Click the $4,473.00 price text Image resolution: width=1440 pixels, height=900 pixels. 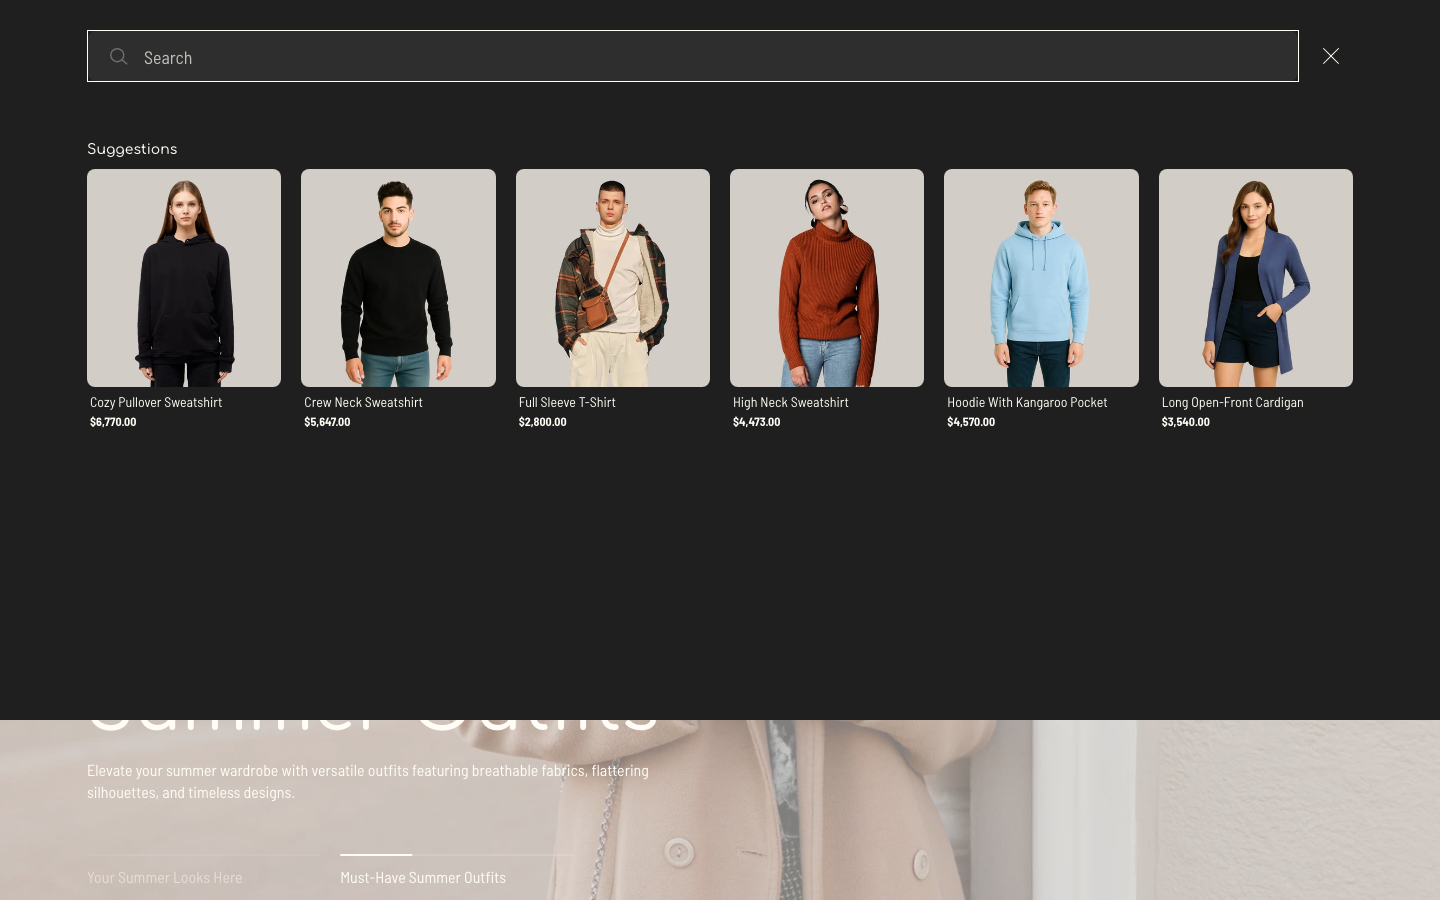[756, 422]
